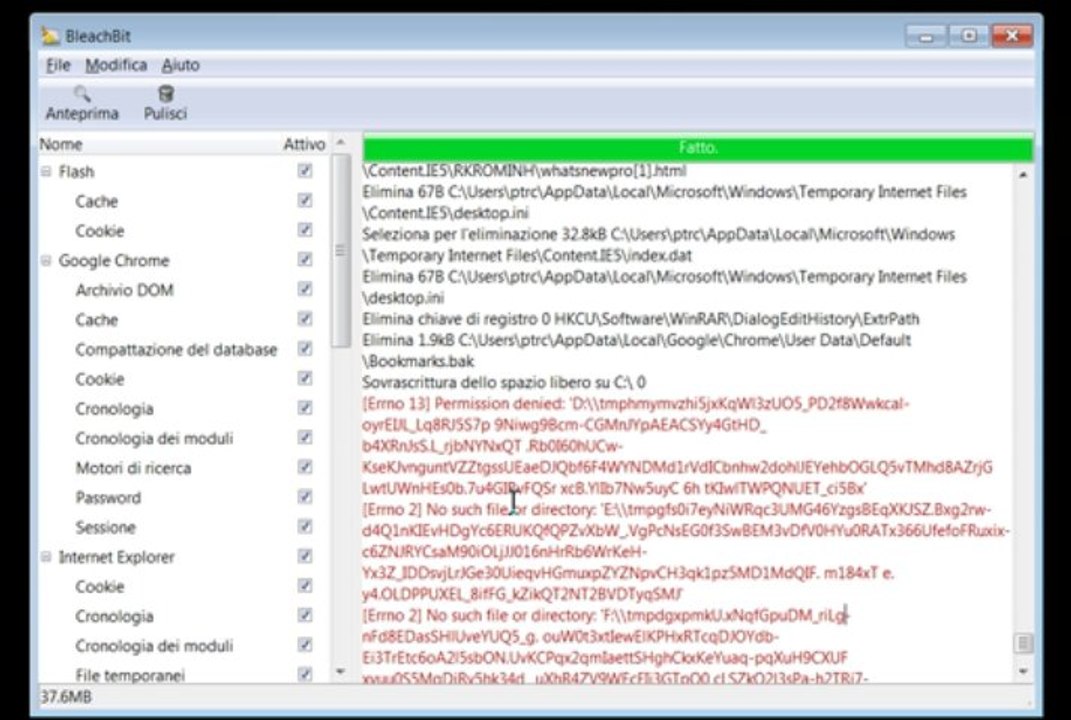Screen dimensions: 1071x720
Task: Collapse the Flash tree group
Action: [46, 171]
